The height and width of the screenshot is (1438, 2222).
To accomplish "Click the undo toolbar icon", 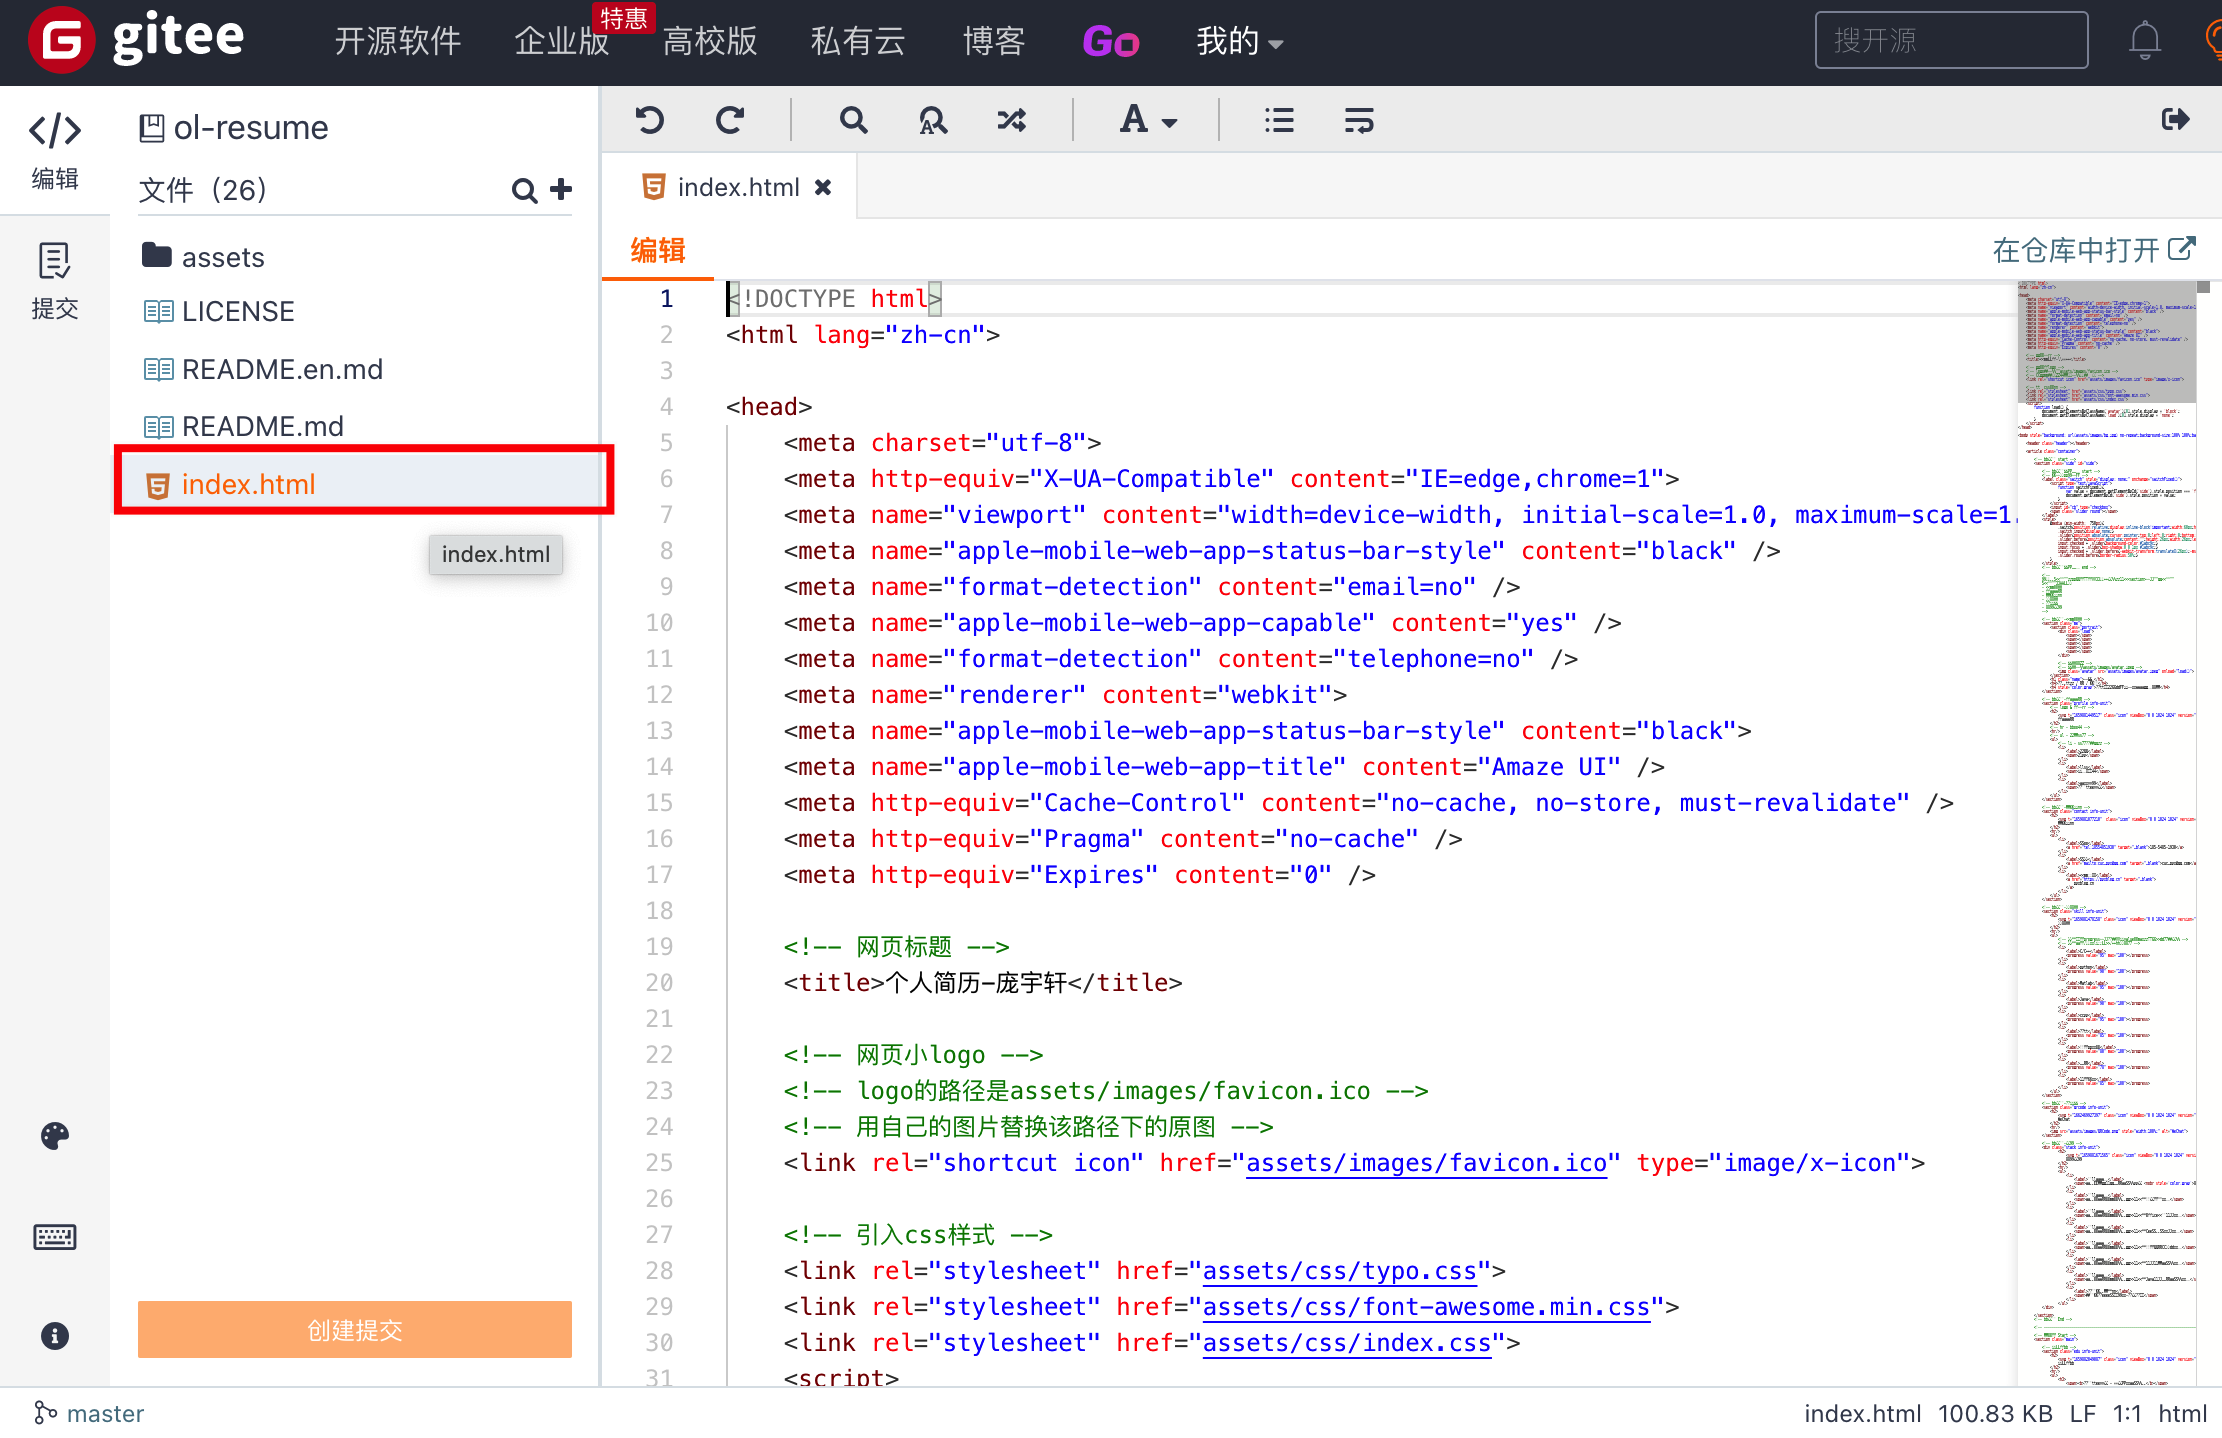I will (650, 121).
